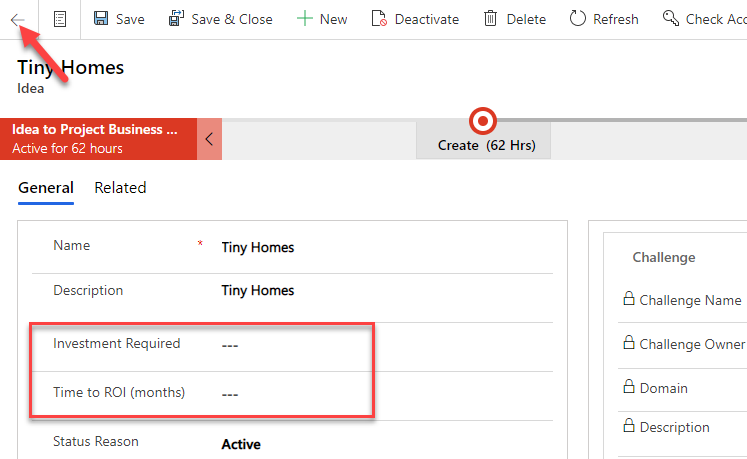Switch to the General tab
Screen dimensions: 747x459
(46, 188)
